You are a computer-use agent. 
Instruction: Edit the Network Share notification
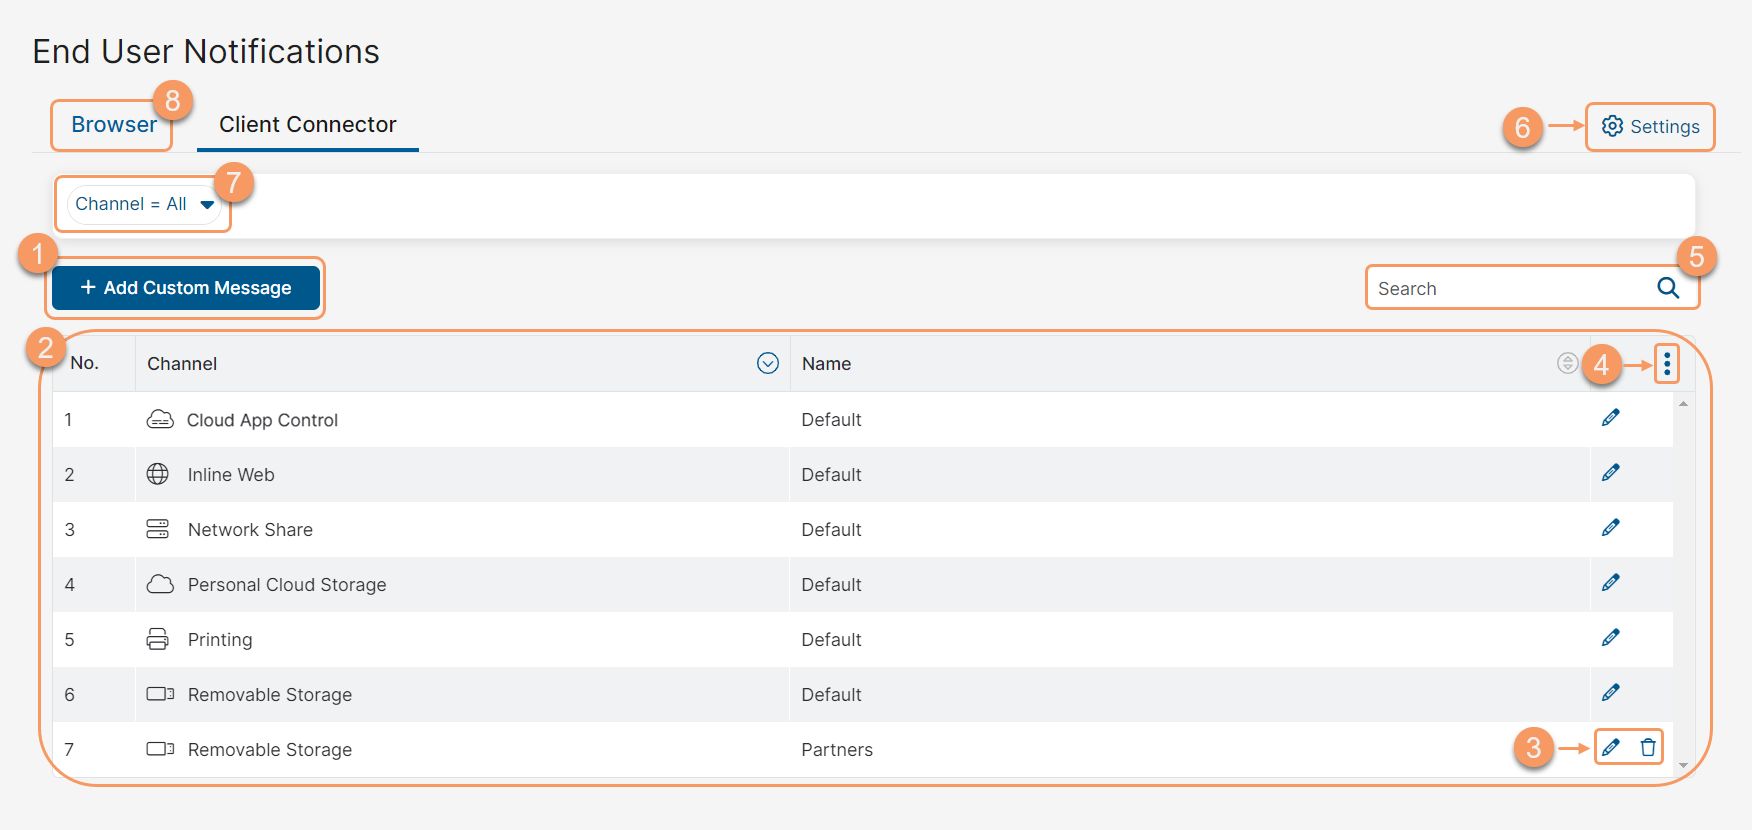point(1610,528)
